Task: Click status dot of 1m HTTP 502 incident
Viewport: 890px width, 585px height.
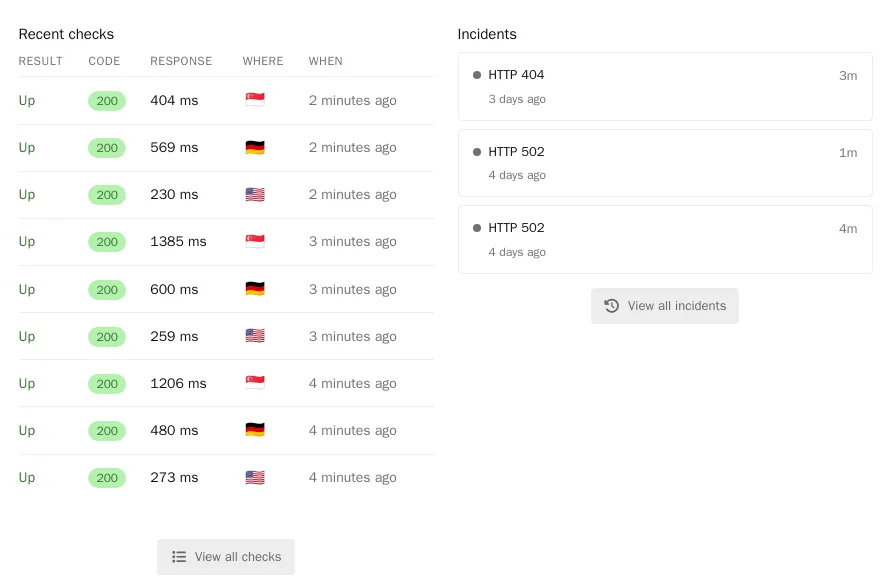Action: pos(477,152)
